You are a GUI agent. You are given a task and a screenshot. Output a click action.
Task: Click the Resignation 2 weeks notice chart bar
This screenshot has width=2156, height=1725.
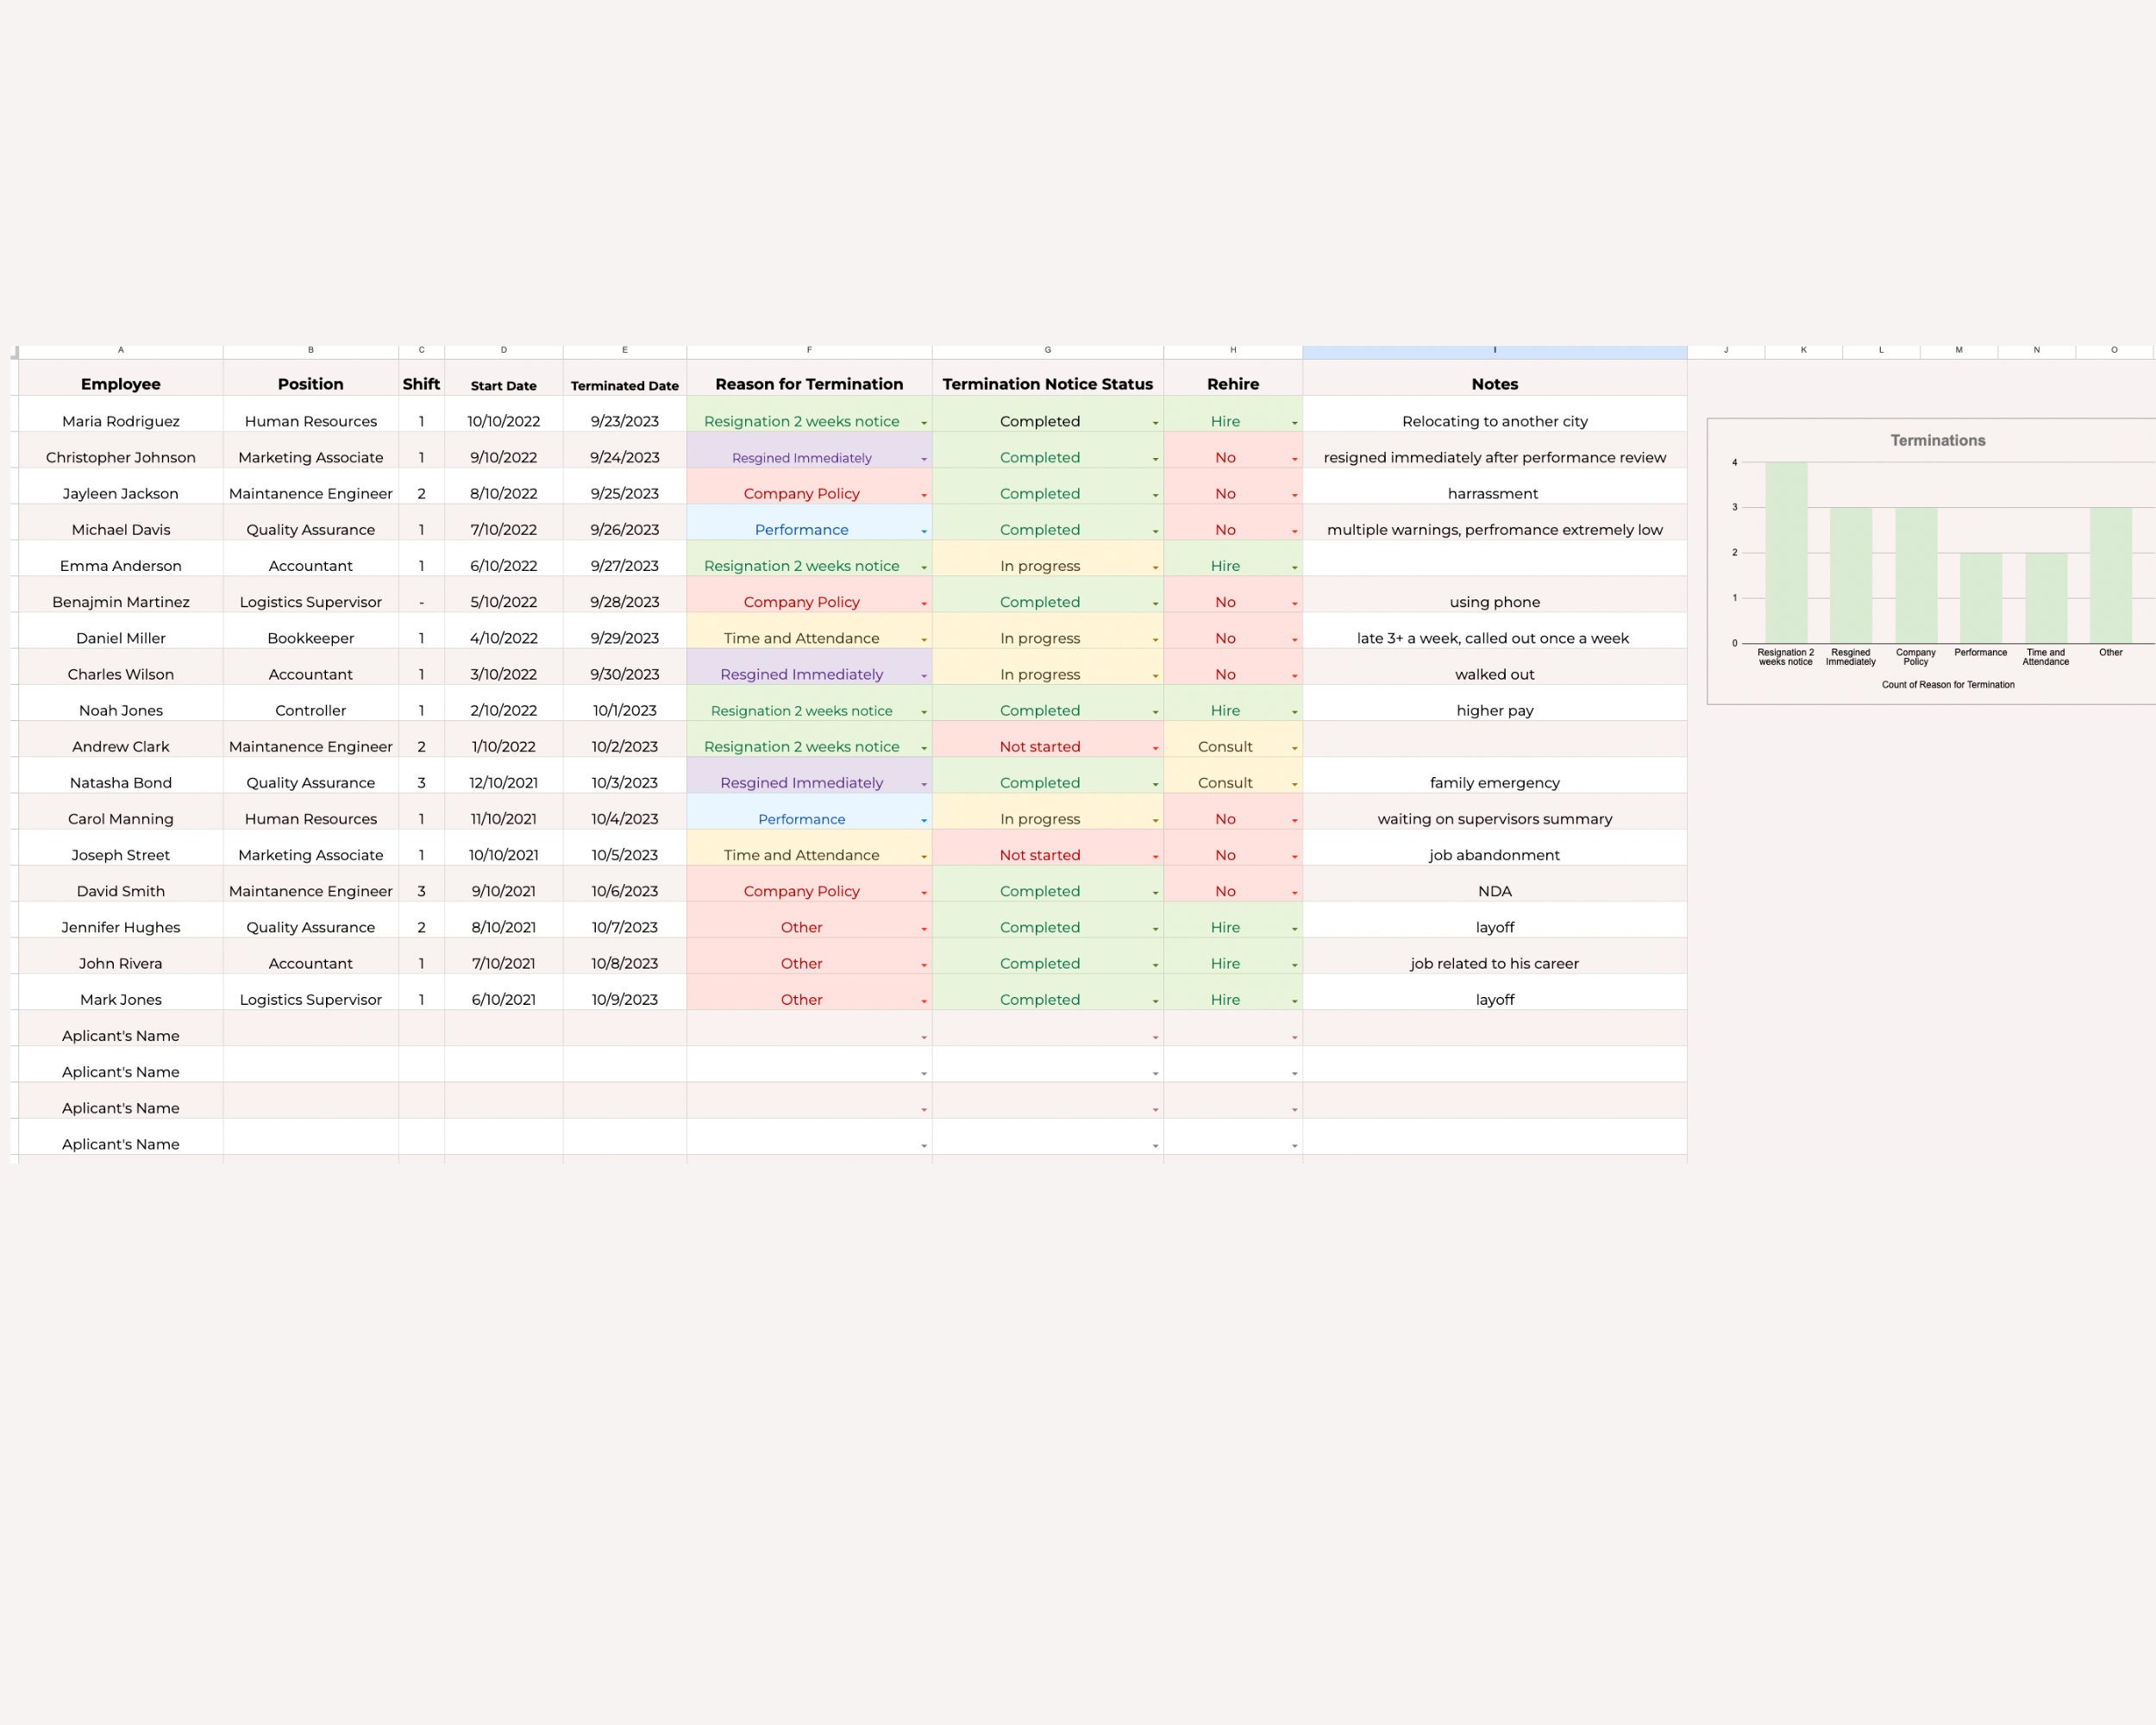pyautogui.click(x=1786, y=550)
